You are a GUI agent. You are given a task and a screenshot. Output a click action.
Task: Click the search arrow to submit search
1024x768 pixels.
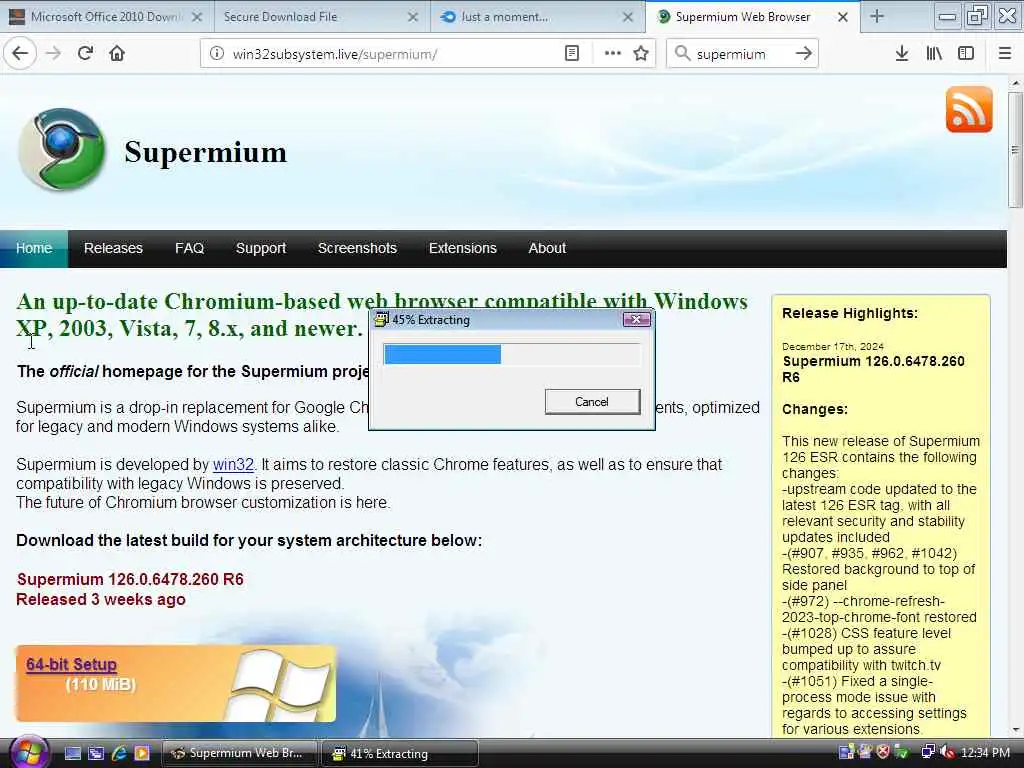tap(804, 54)
